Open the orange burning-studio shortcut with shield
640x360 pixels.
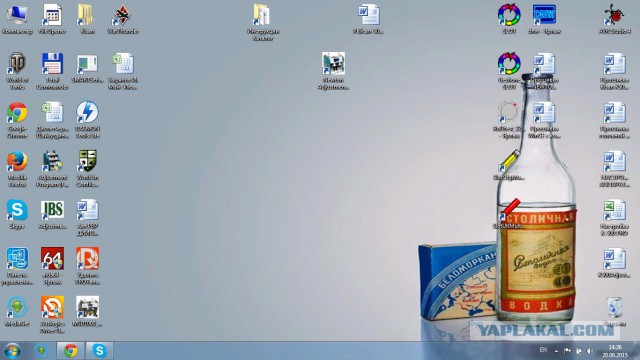point(52,307)
